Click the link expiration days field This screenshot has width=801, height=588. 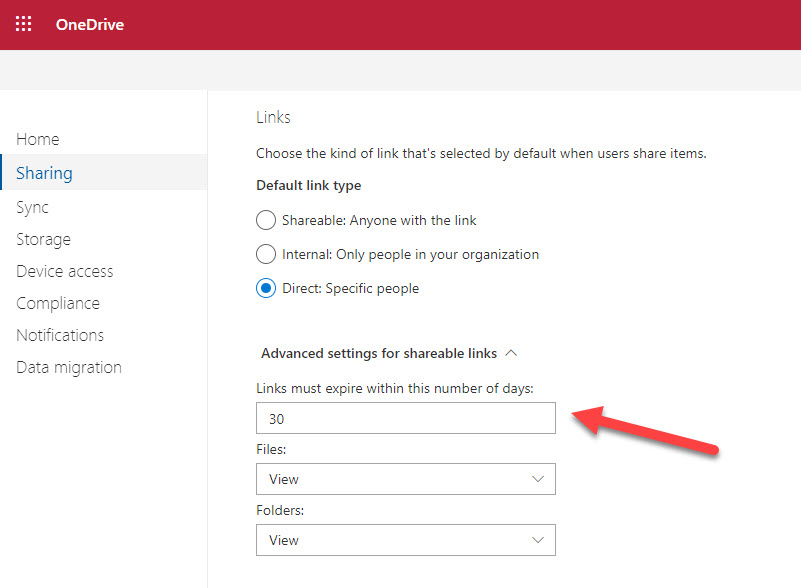[405, 419]
